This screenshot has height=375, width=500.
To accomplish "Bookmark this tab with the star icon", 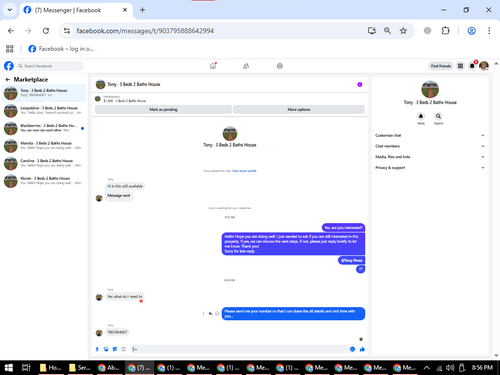I will click(x=403, y=31).
